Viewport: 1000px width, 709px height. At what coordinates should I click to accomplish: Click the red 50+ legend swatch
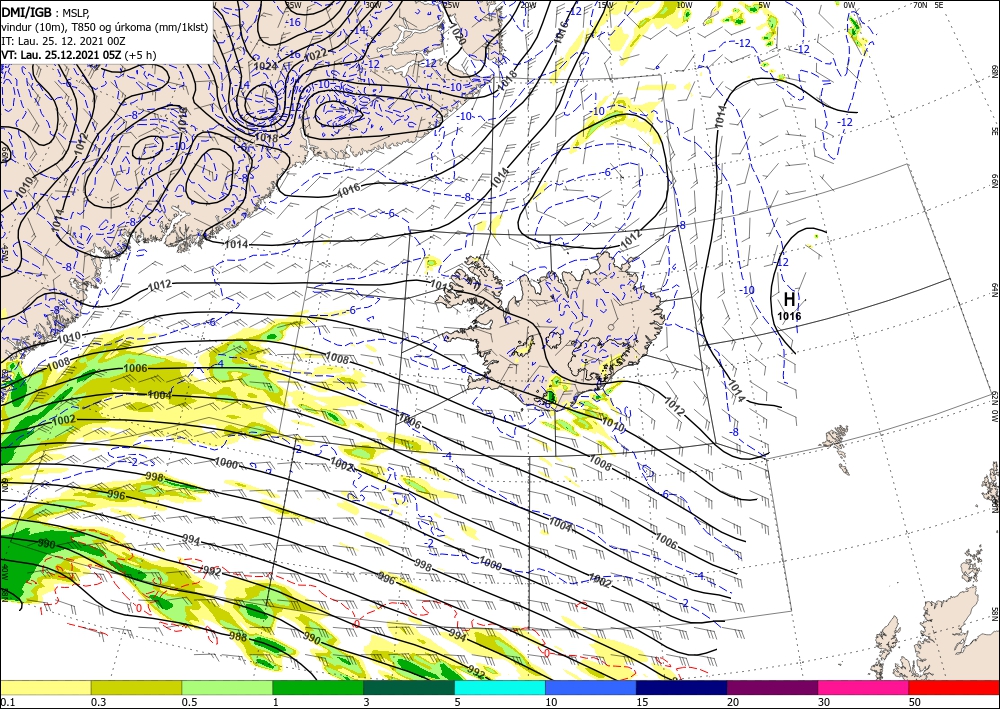point(954,687)
